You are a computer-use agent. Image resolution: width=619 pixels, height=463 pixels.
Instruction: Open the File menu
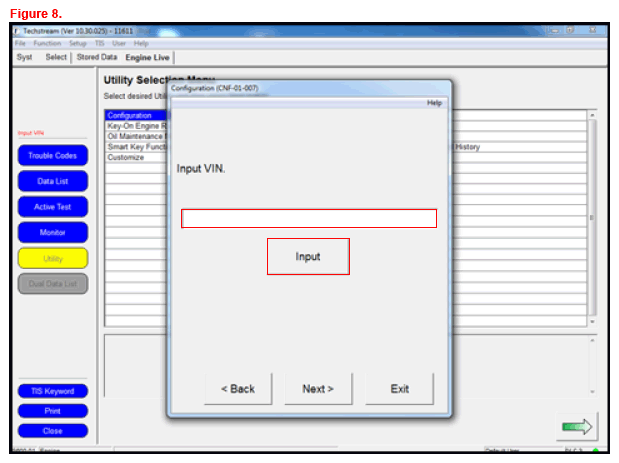[x=20, y=43]
